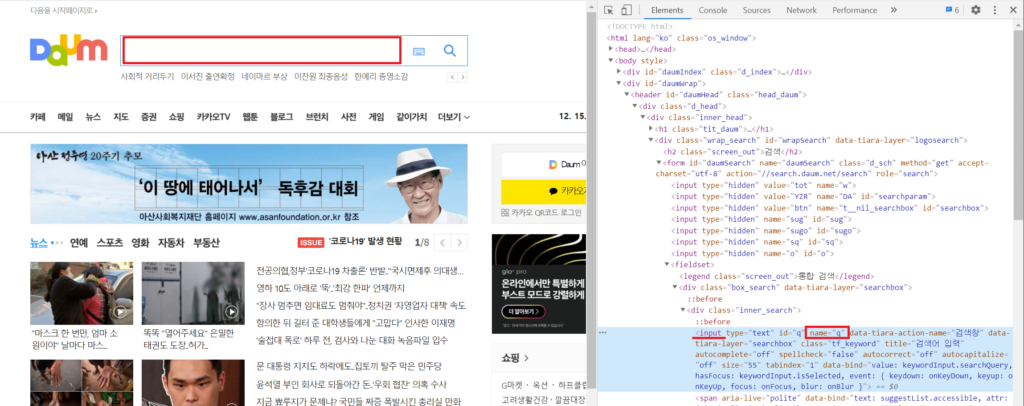This screenshot has height=406, width=1024.
Task: Click the magnifier search button
Action: [x=450, y=50]
